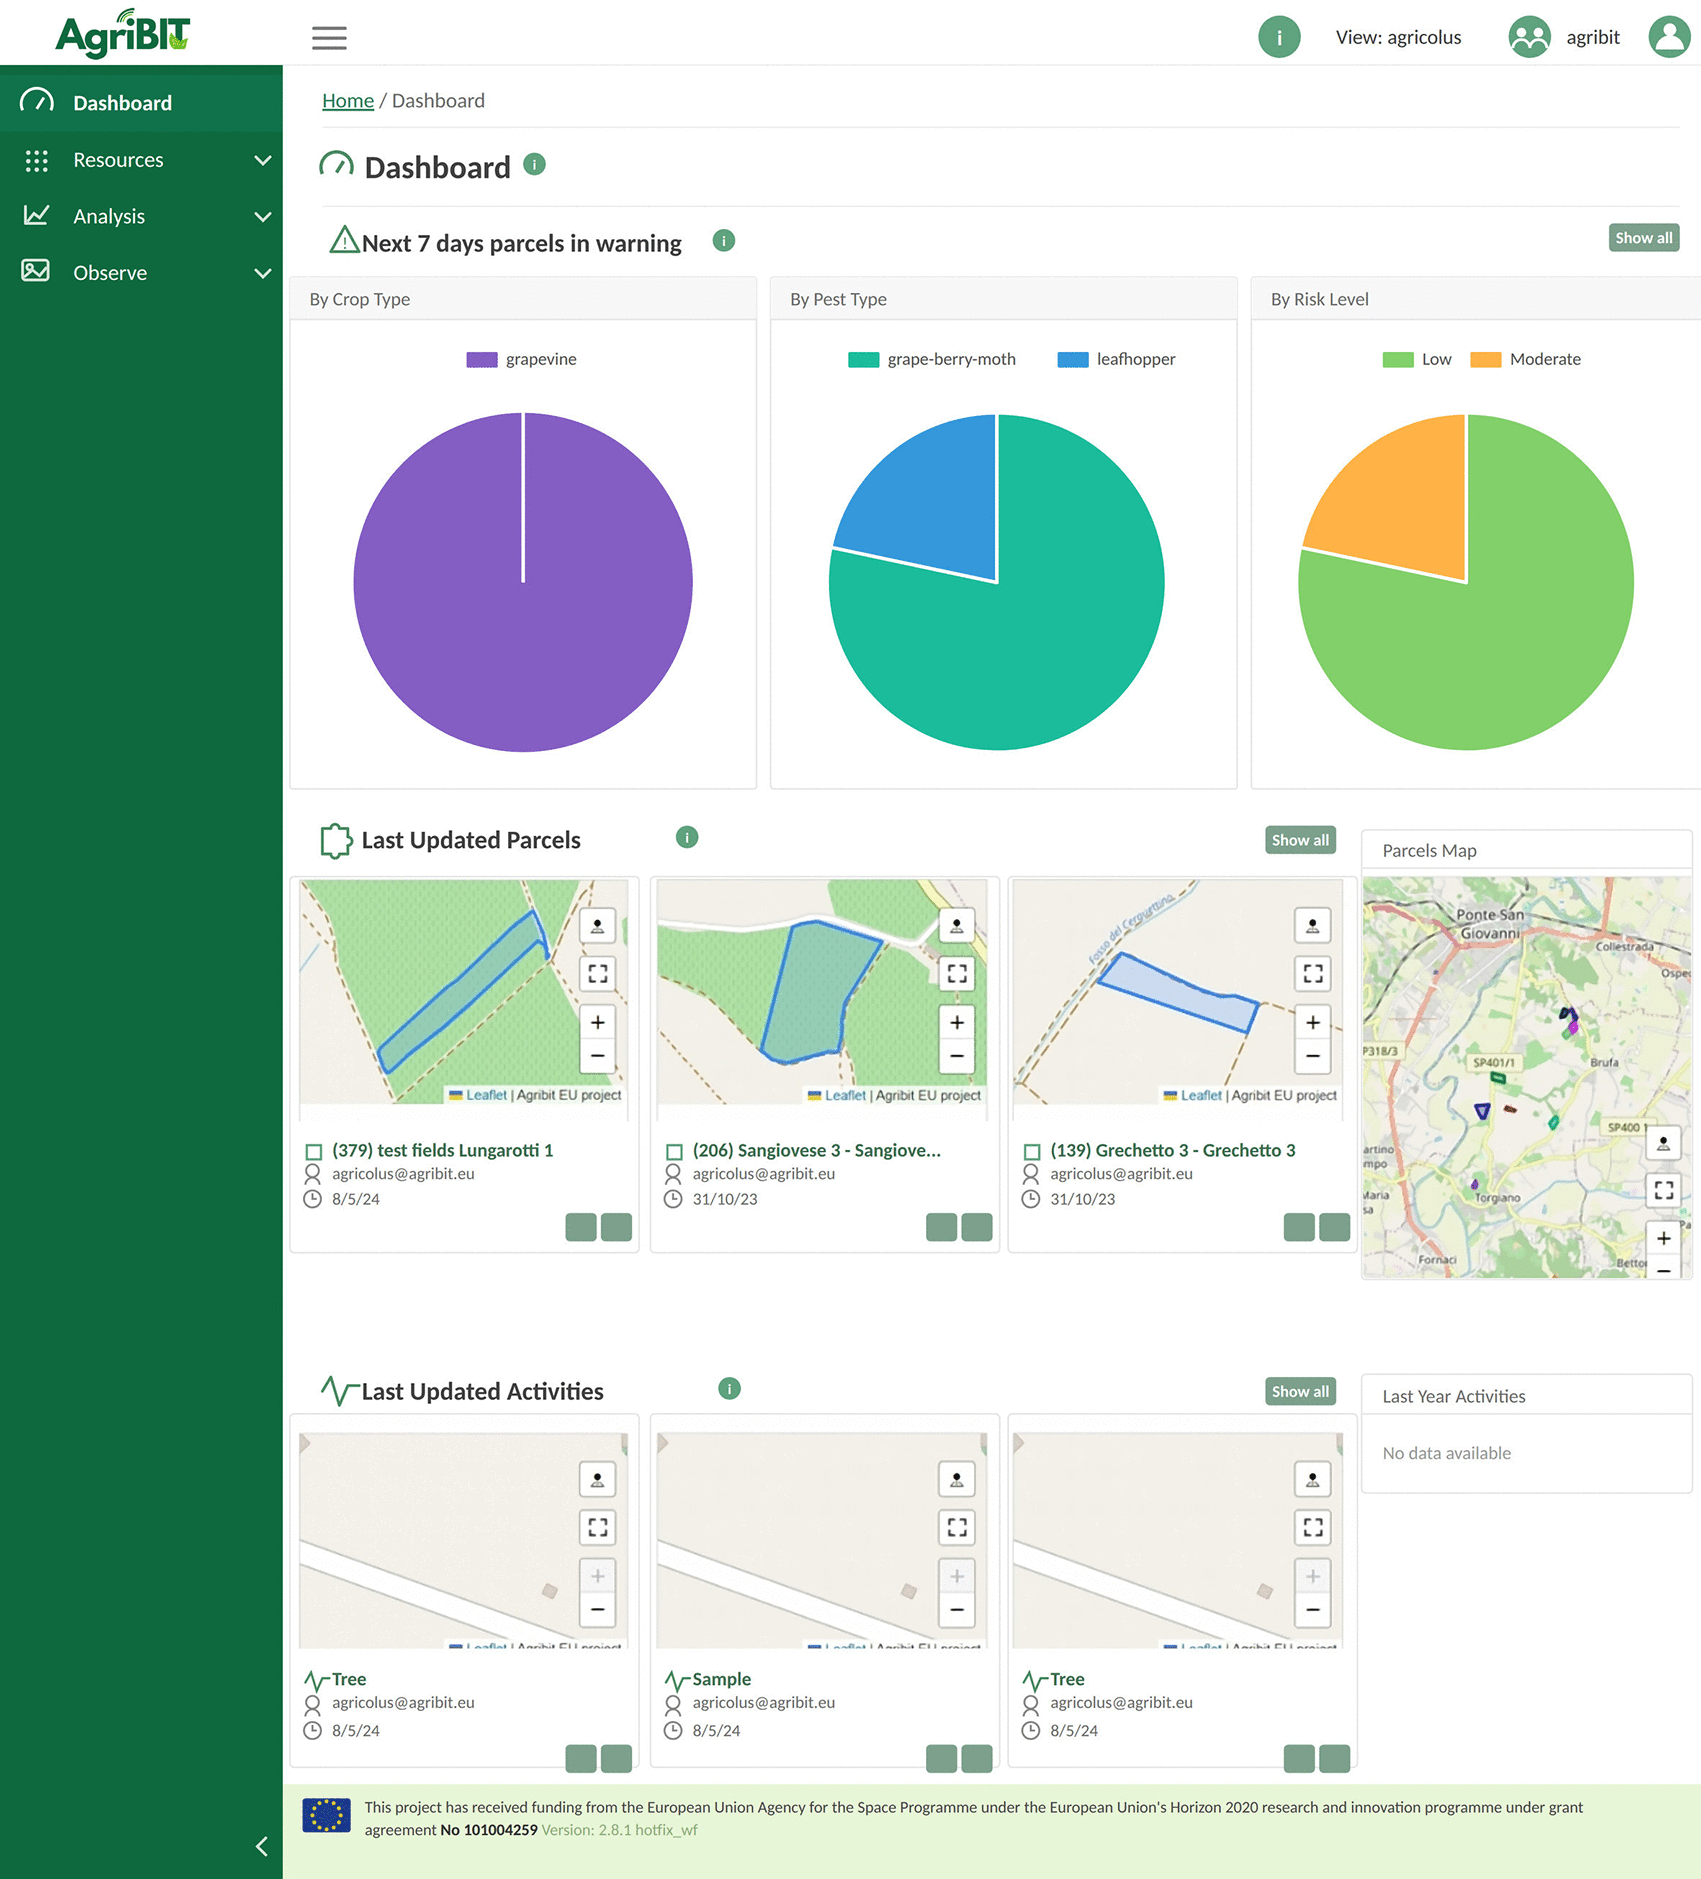Click info icon beside parcels in warning heading
The width and height of the screenshot is (1701, 1879).
(724, 241)
